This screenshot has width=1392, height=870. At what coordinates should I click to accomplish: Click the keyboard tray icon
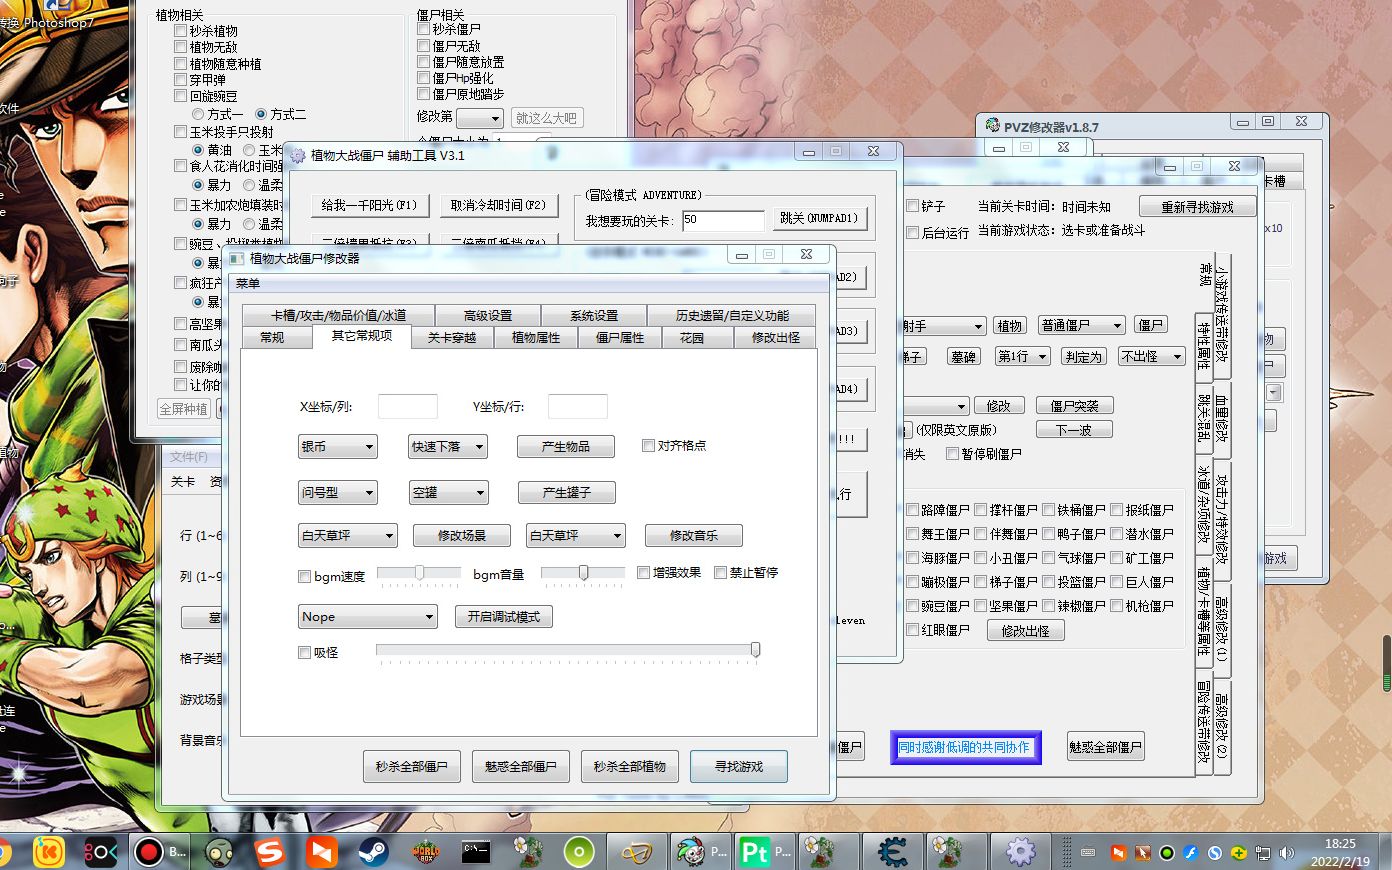point(1088,853)
